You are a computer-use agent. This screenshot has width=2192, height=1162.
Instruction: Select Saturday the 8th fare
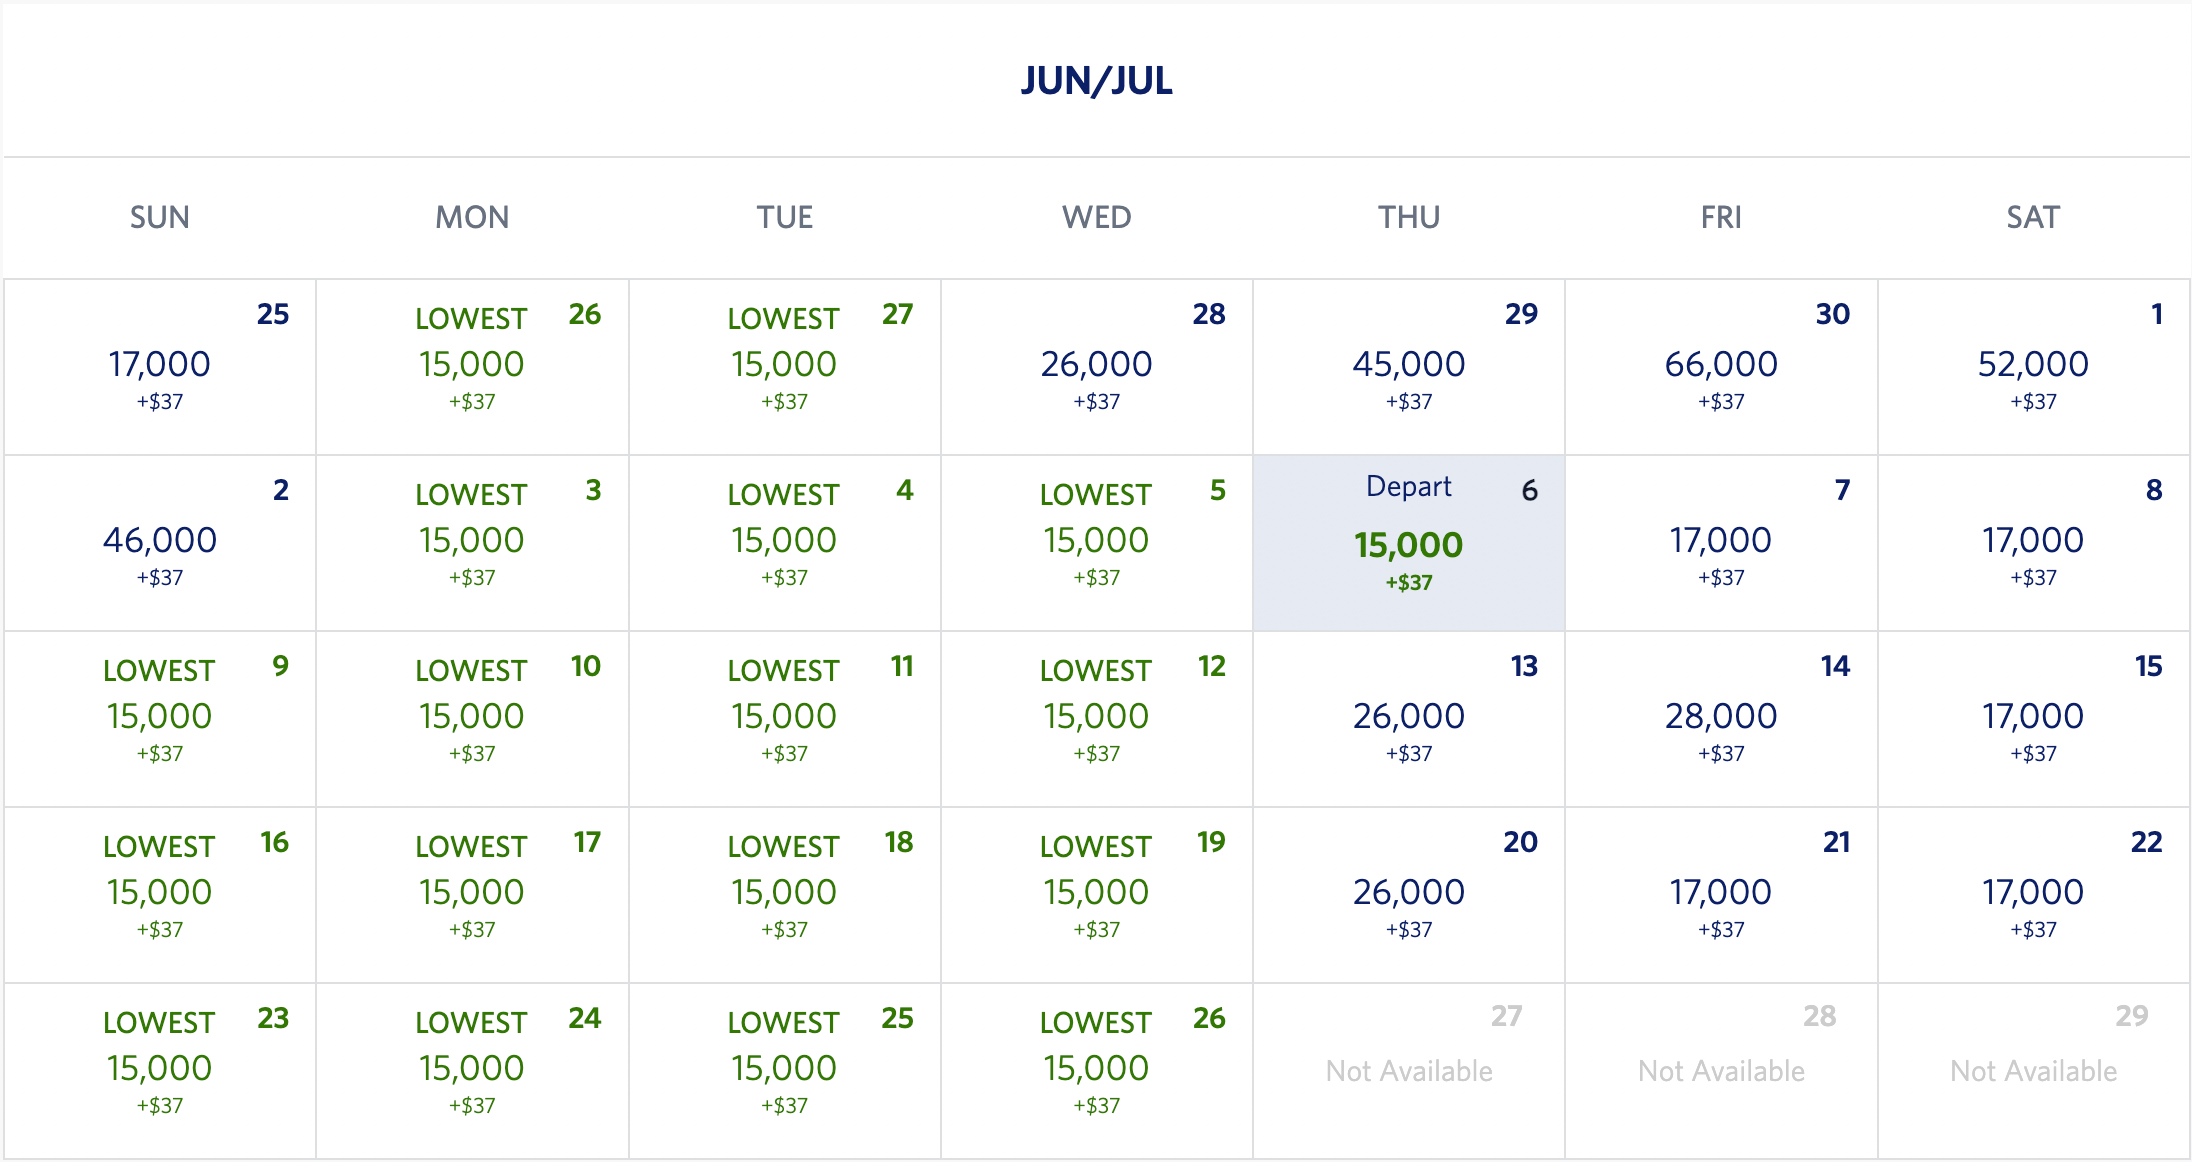tap(2033, 542)
